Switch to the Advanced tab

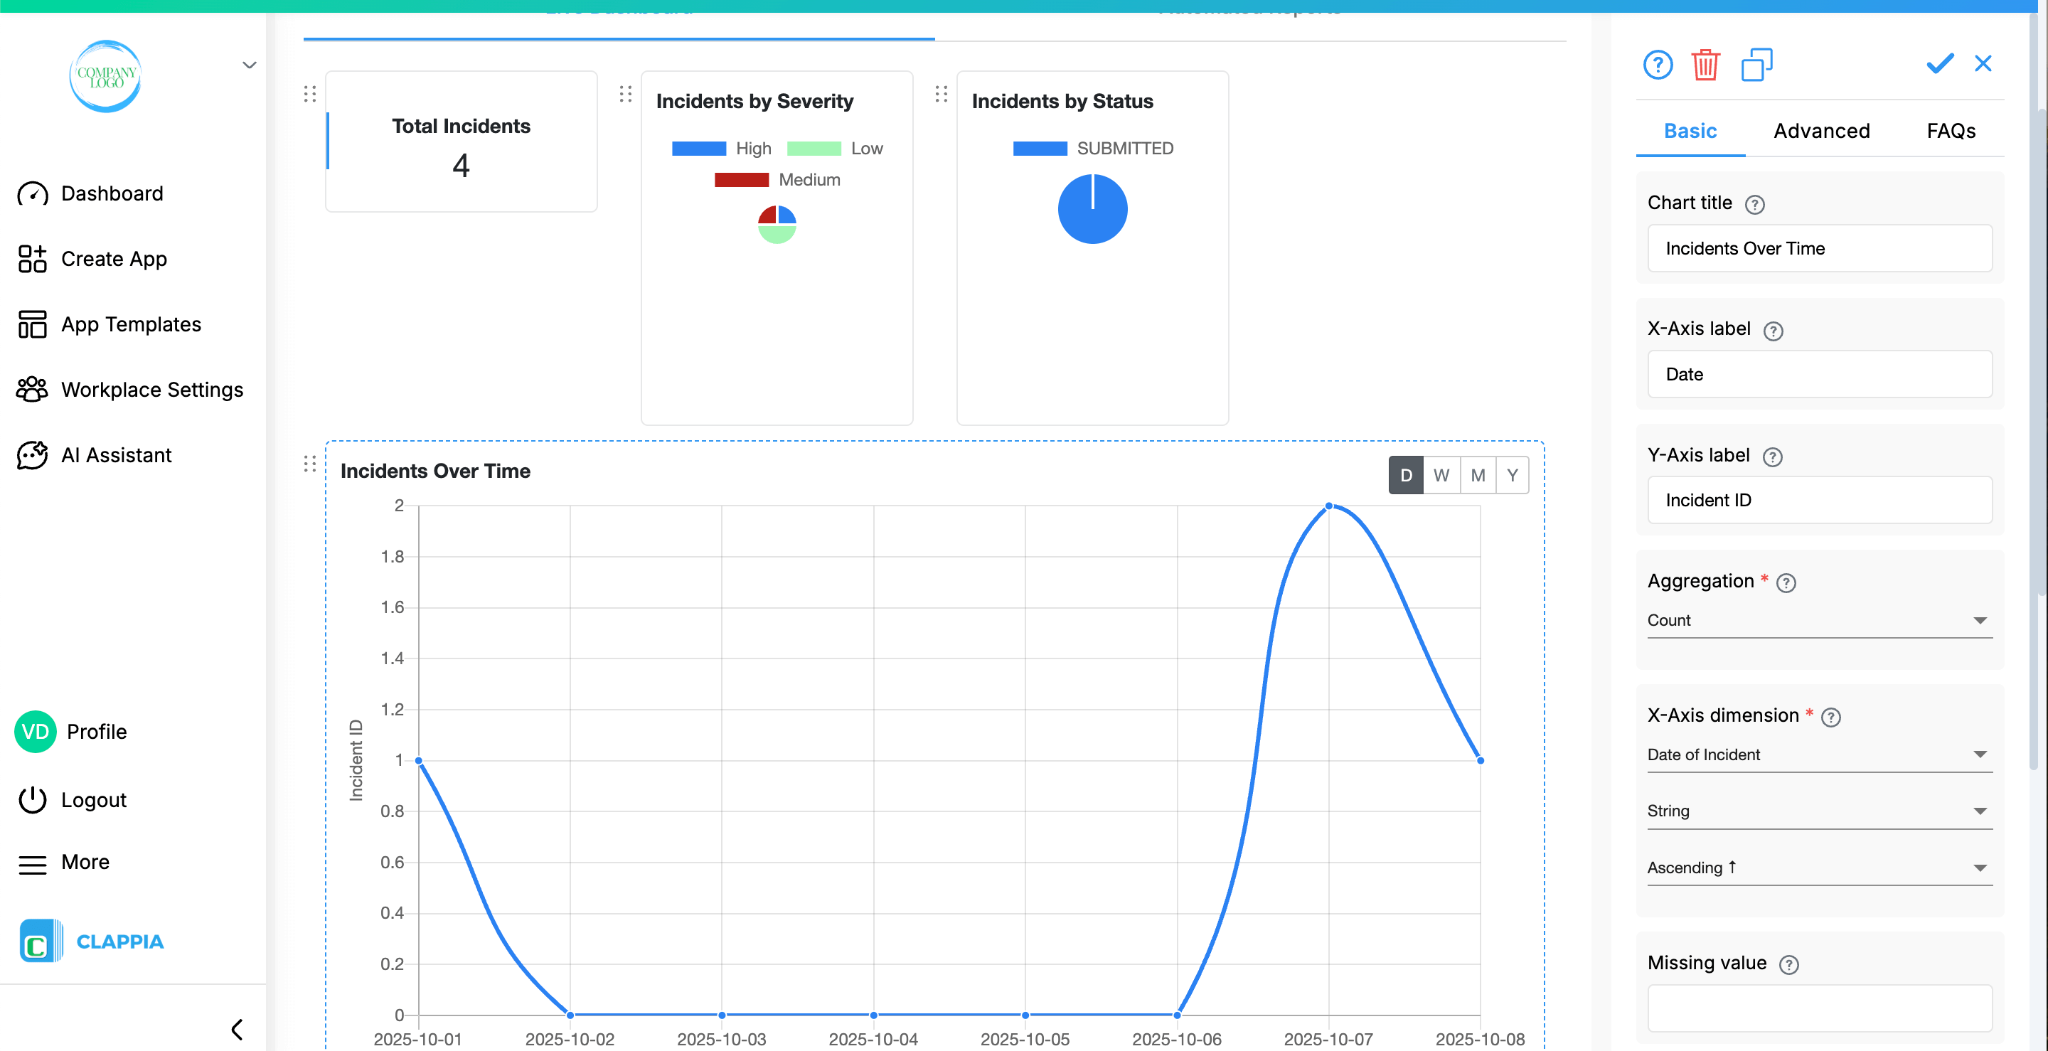(1821, 131)
